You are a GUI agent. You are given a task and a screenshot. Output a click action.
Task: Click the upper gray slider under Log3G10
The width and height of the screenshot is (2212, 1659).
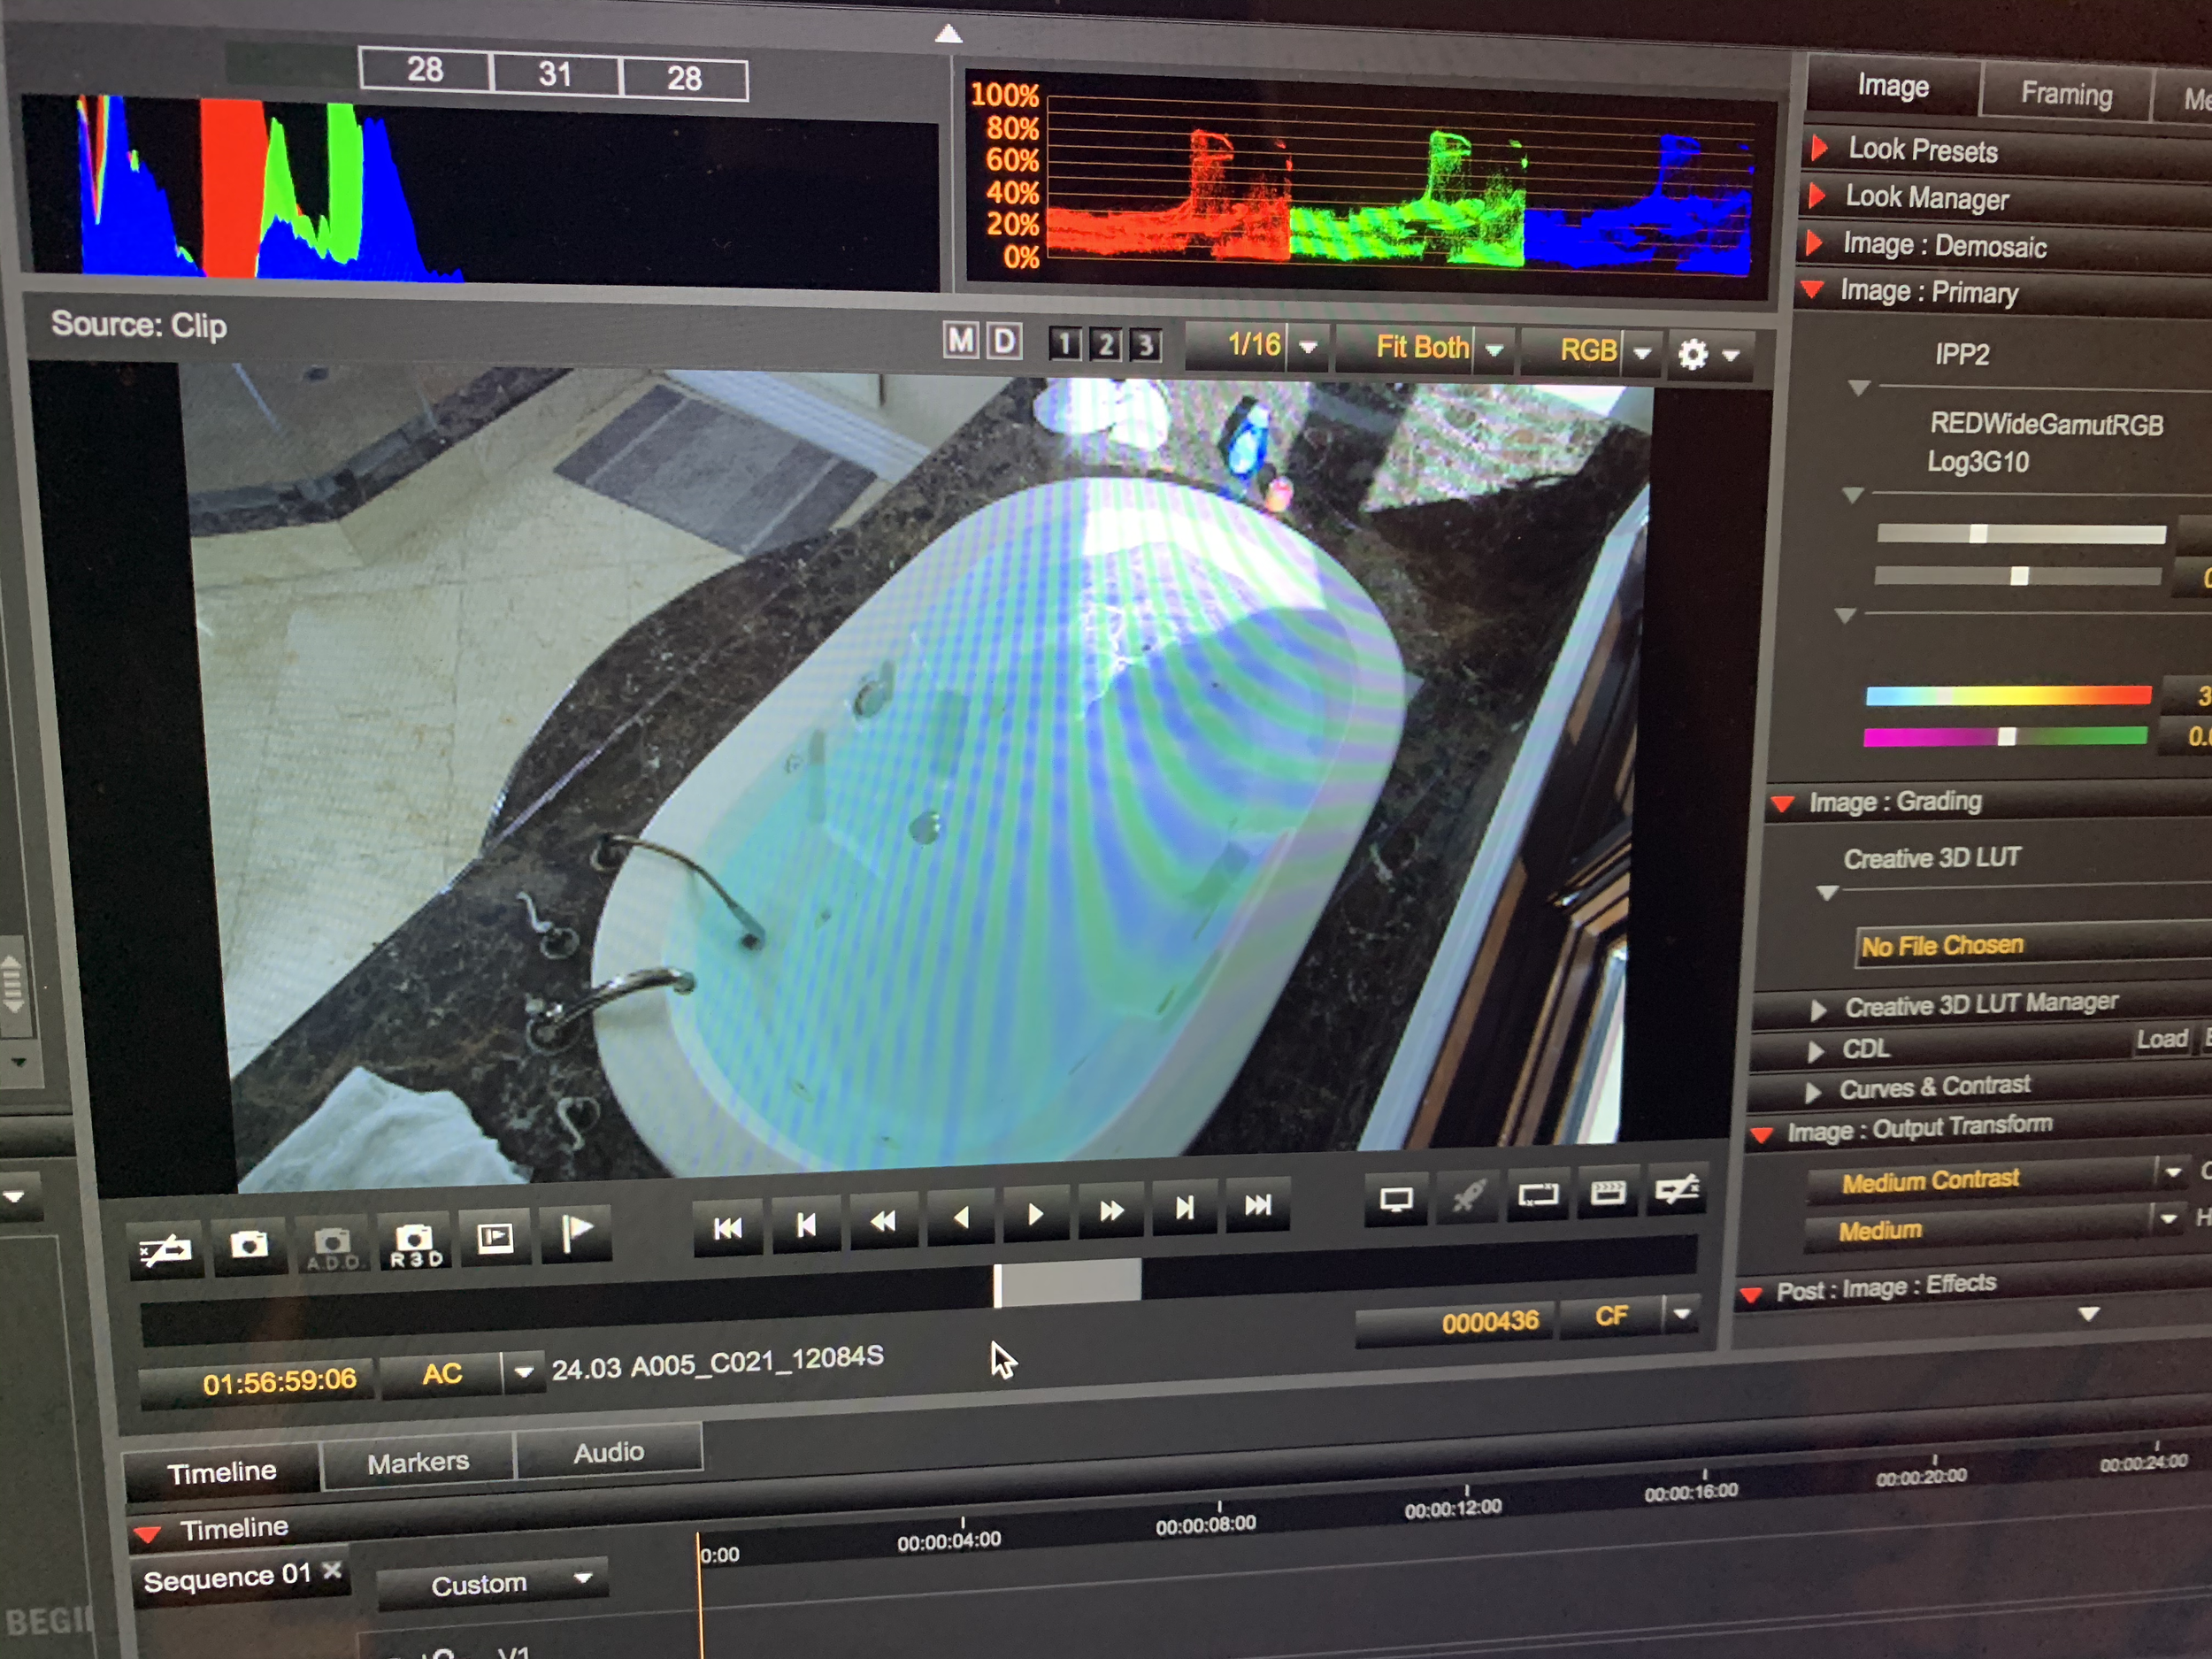2021,534
